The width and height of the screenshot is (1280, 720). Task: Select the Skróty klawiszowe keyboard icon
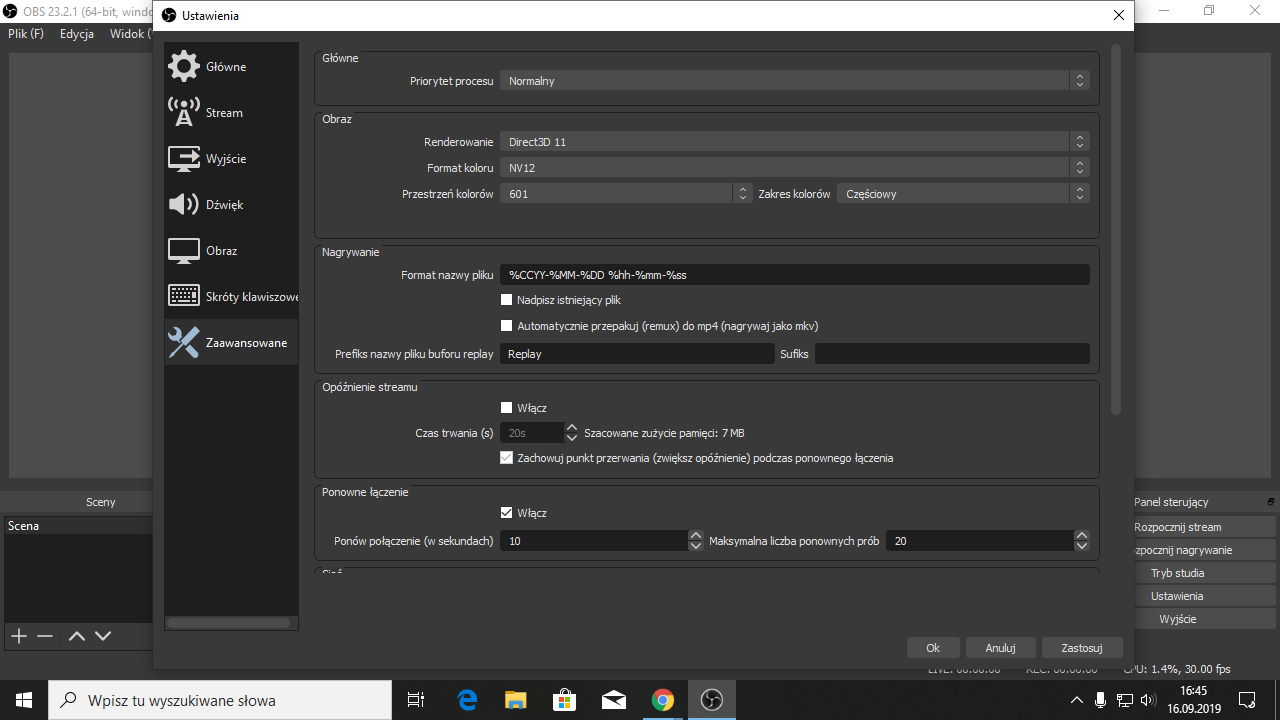click(x=184, y=296)
